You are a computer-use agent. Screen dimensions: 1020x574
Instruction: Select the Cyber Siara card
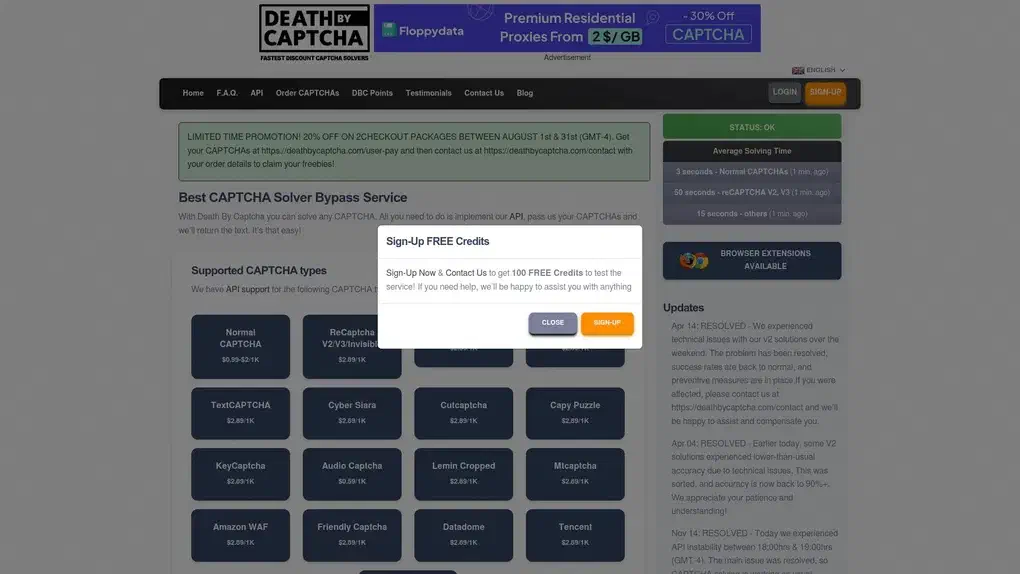tap(352, 413)
